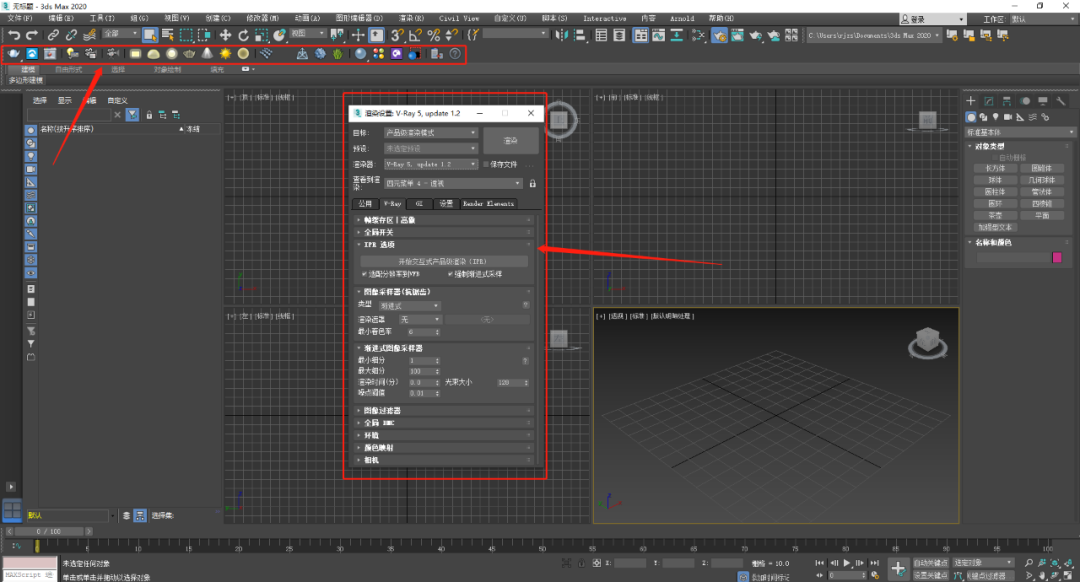
Task: Activate the Select Object tool
Action: point(149,34)
